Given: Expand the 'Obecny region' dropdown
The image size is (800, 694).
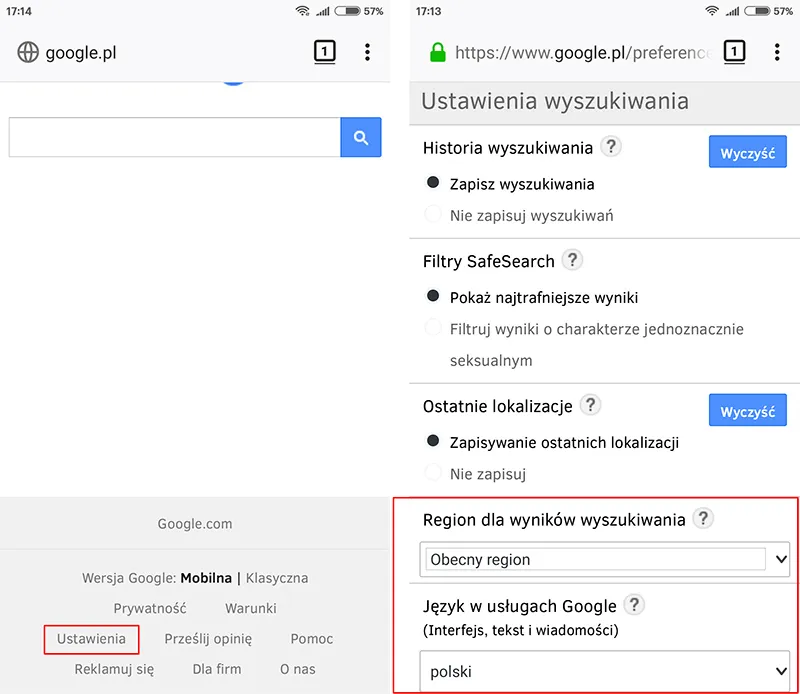Looking at the screenshot, I should (x=606, y=559).
